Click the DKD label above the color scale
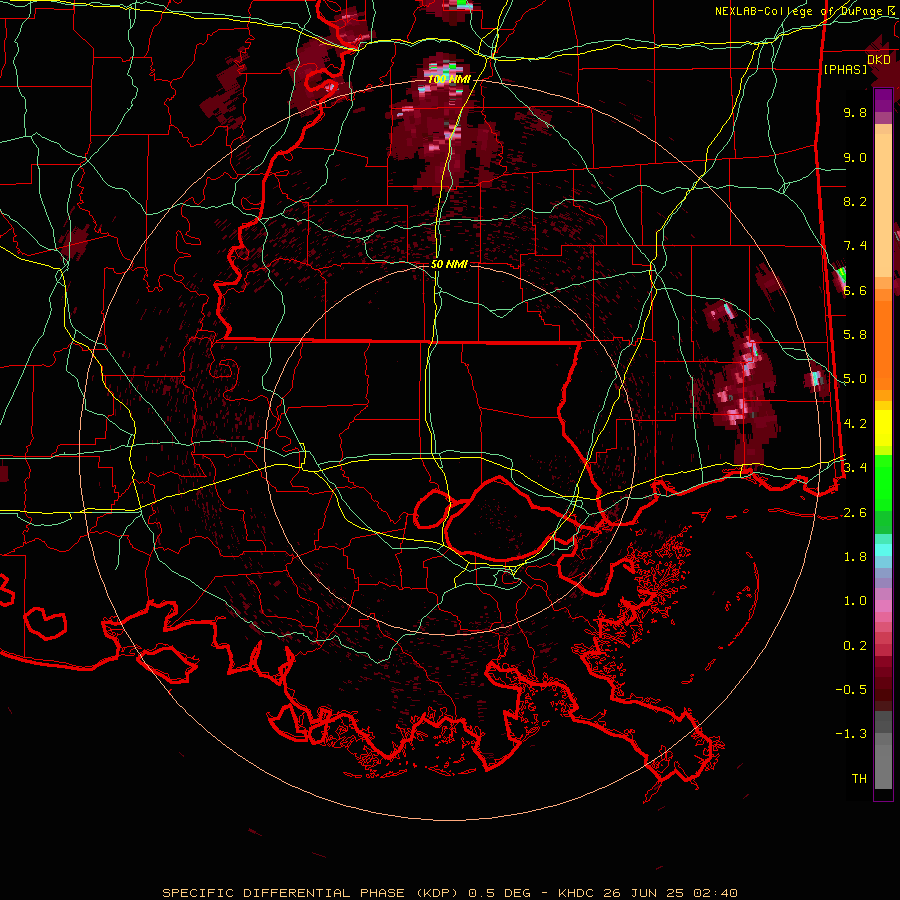Screen dimensions: 900x900 click(x=879, y=60)
